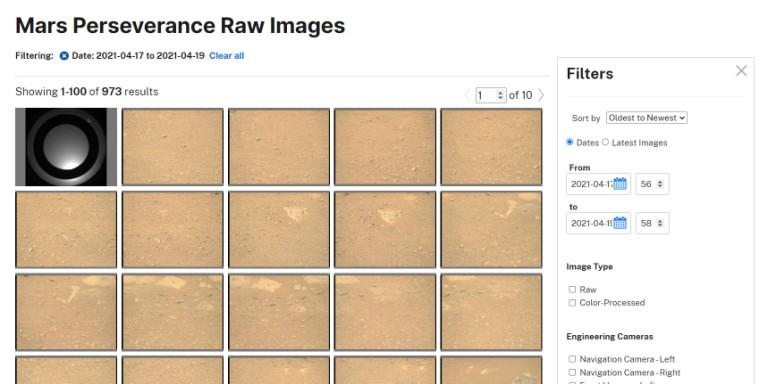Select the Dates radio button
768x384 pixels.
click(570, 142)
